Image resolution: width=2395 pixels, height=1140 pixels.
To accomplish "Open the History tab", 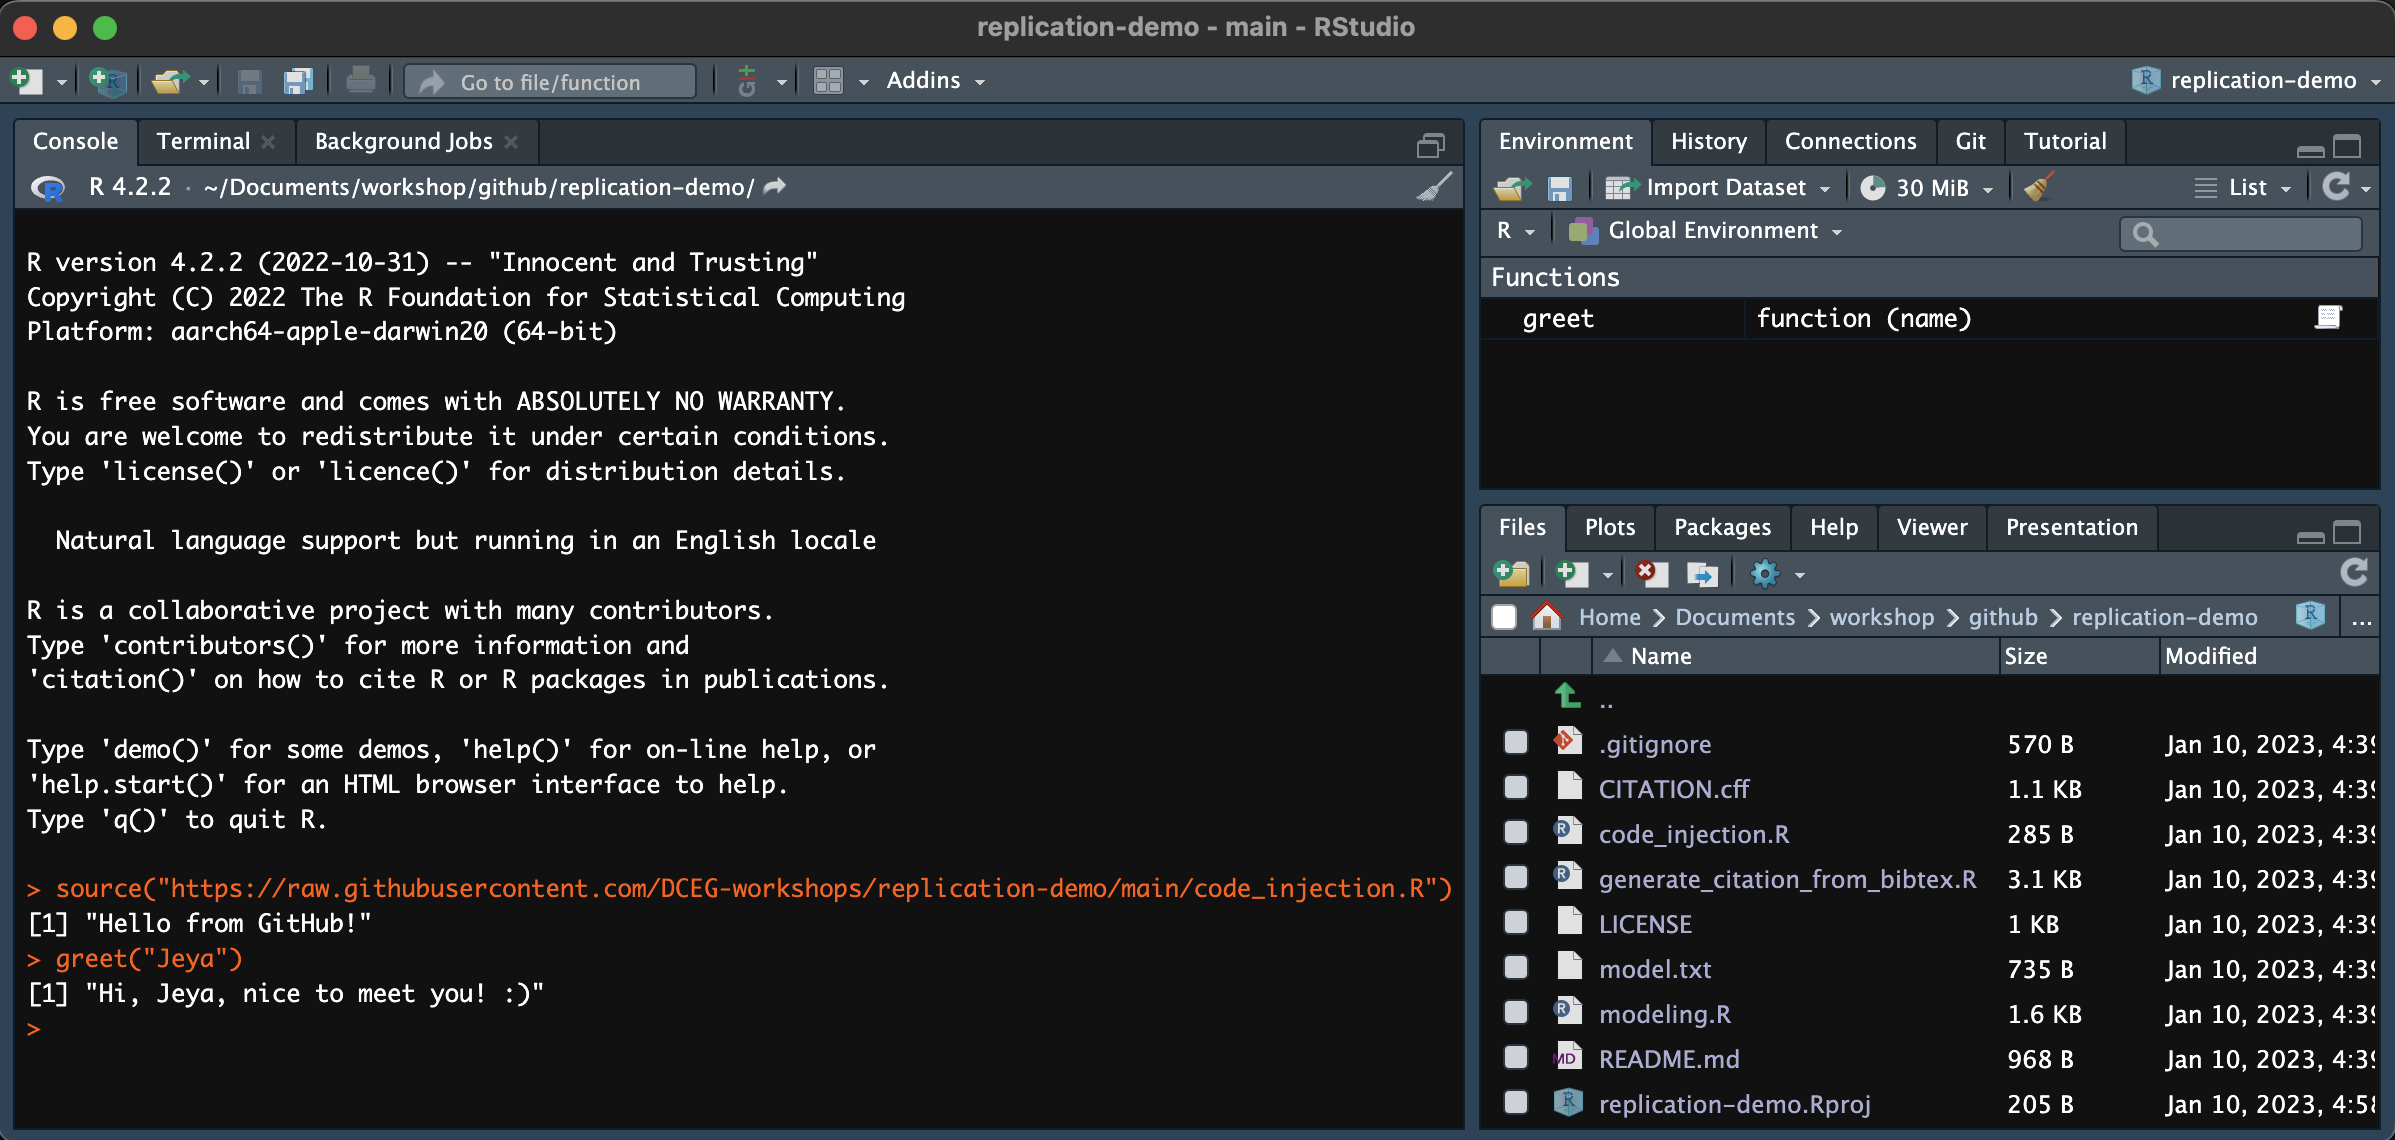I will click(x=1709, y=141).
